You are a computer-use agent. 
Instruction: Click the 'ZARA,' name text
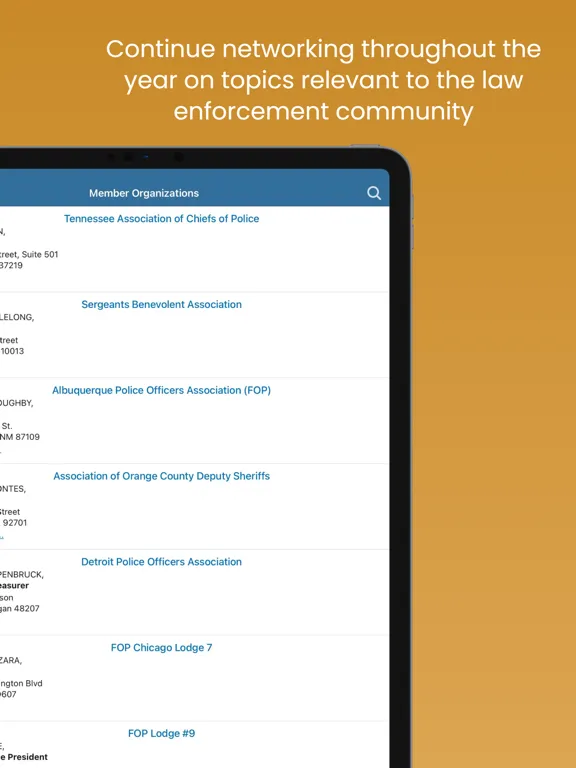(11, 660)
